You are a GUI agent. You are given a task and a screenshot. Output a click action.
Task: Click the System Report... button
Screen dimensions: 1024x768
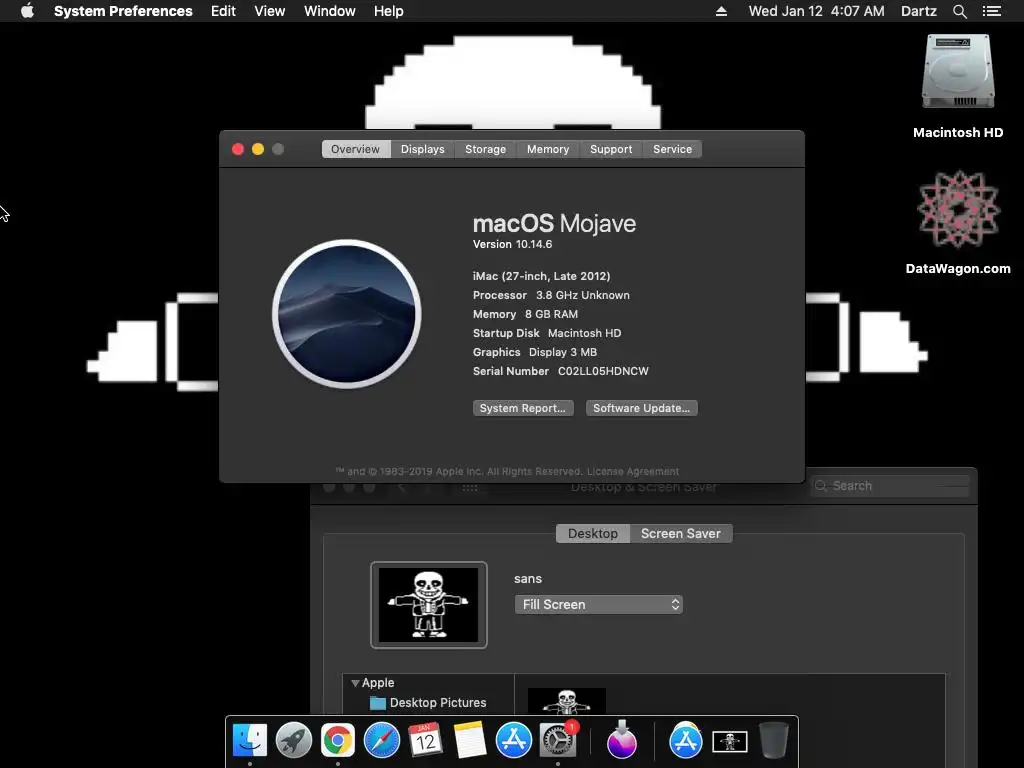point(523,408)
